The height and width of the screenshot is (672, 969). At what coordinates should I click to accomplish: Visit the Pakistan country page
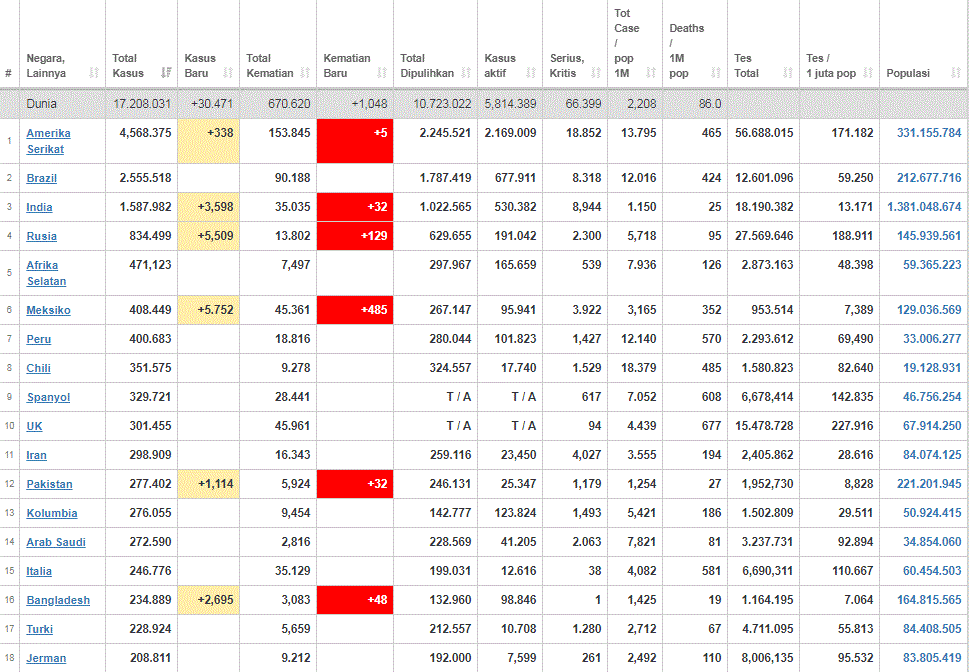pyautogui.click(x=49, y=484)
